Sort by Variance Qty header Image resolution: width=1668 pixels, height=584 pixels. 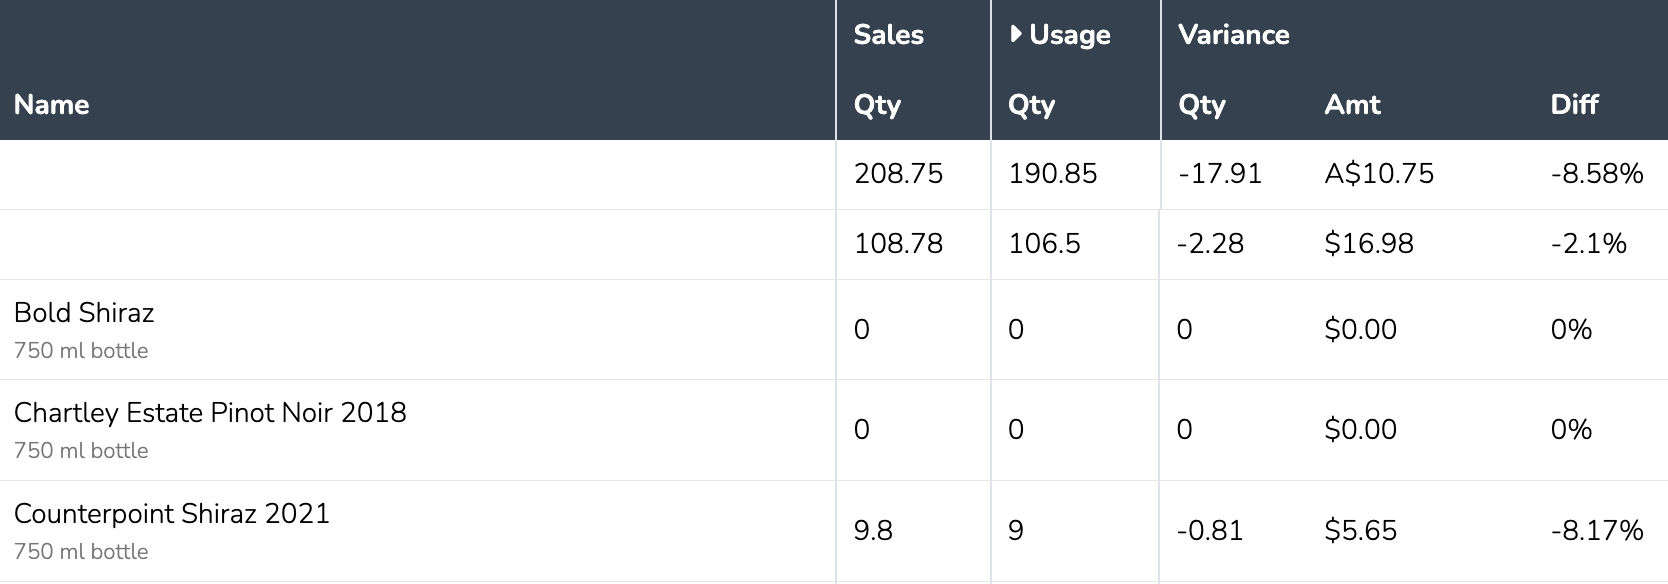tap(1201, 104)
